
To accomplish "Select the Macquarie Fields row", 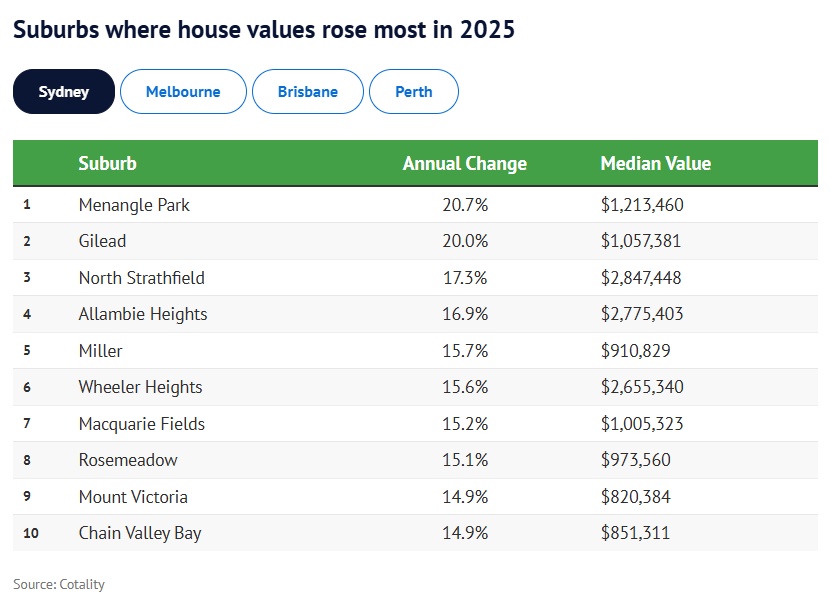I will [142, 424].
